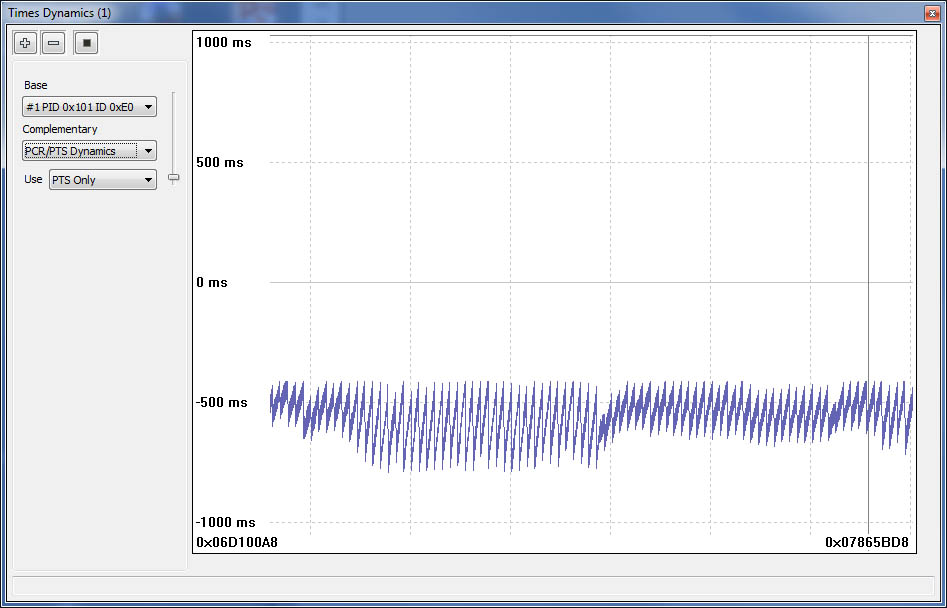Viewport: 947px width, 608px height.
Task: Click the Base label
Action: pos(36,85)
